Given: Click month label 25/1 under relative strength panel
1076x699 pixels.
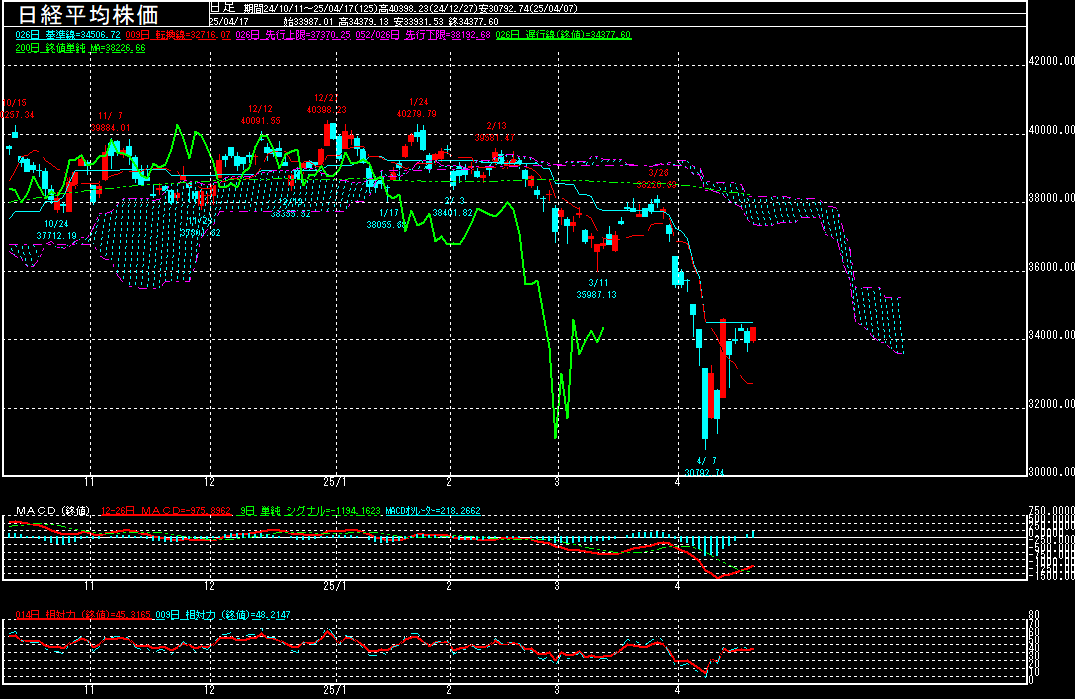Looking at the screenshot, I should (335, 690).
